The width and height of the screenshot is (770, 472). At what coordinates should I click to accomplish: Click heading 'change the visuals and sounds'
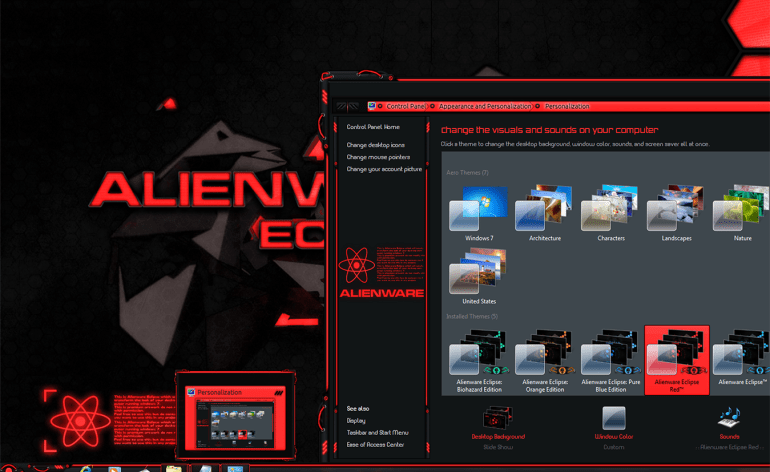click(549, 130)
